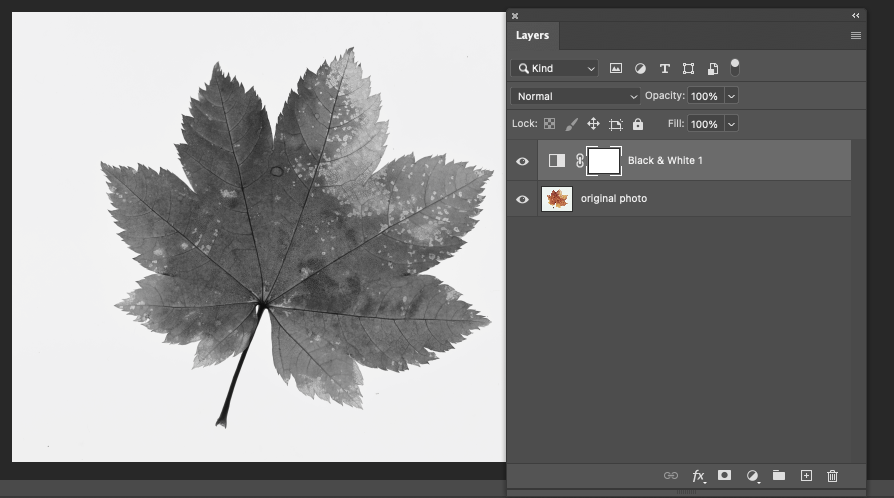The height and width of the screenshot is (498, 894).
Task: Add a layer mask from bottom bar
Action: (x=725, y=476)
